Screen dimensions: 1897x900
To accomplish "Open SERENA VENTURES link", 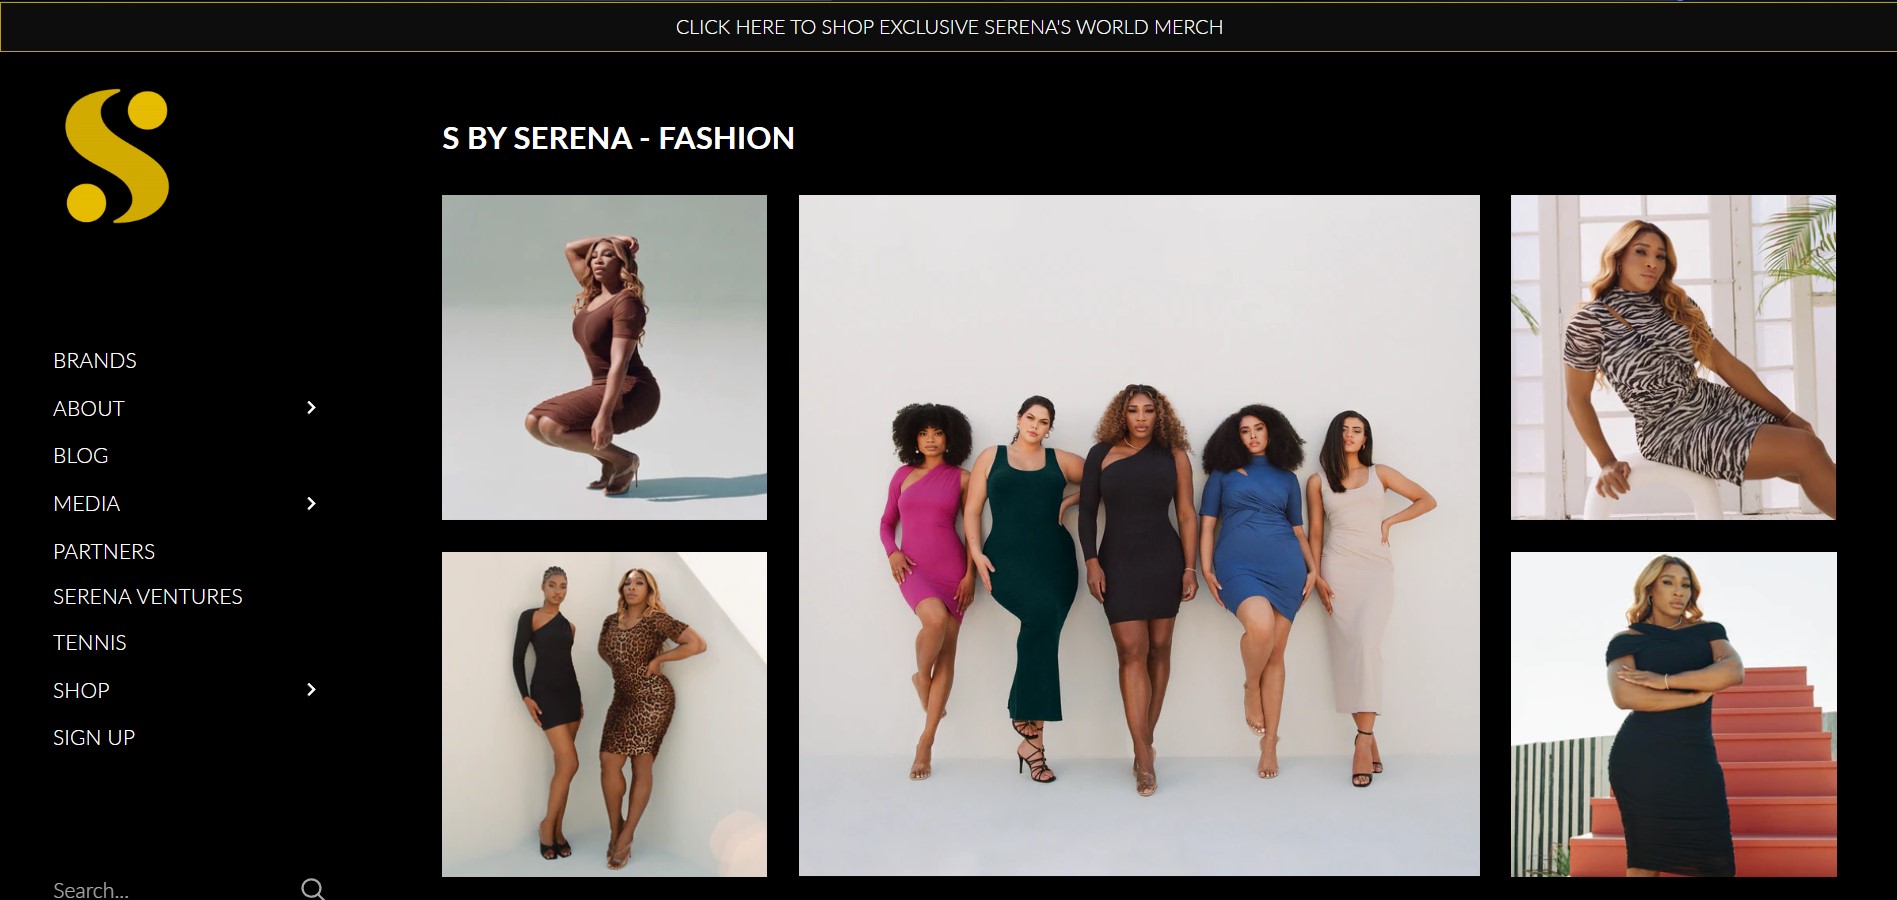I will click(148, 597).
